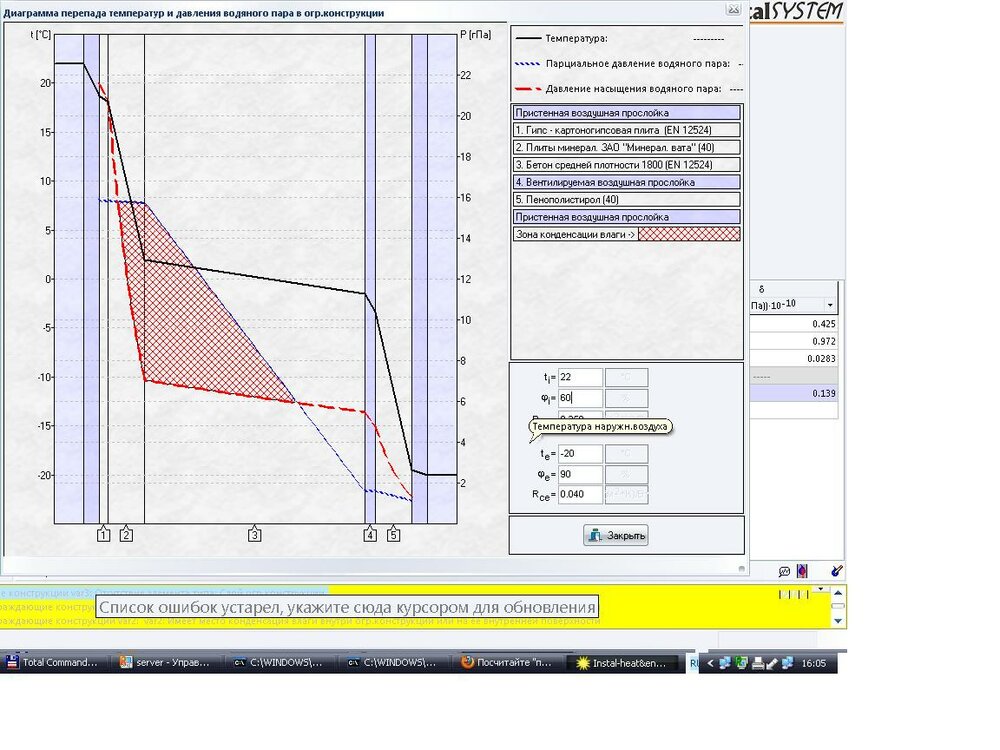Select the 0.425 table cell
This screenshot has width=1000, height=750.
794,324
